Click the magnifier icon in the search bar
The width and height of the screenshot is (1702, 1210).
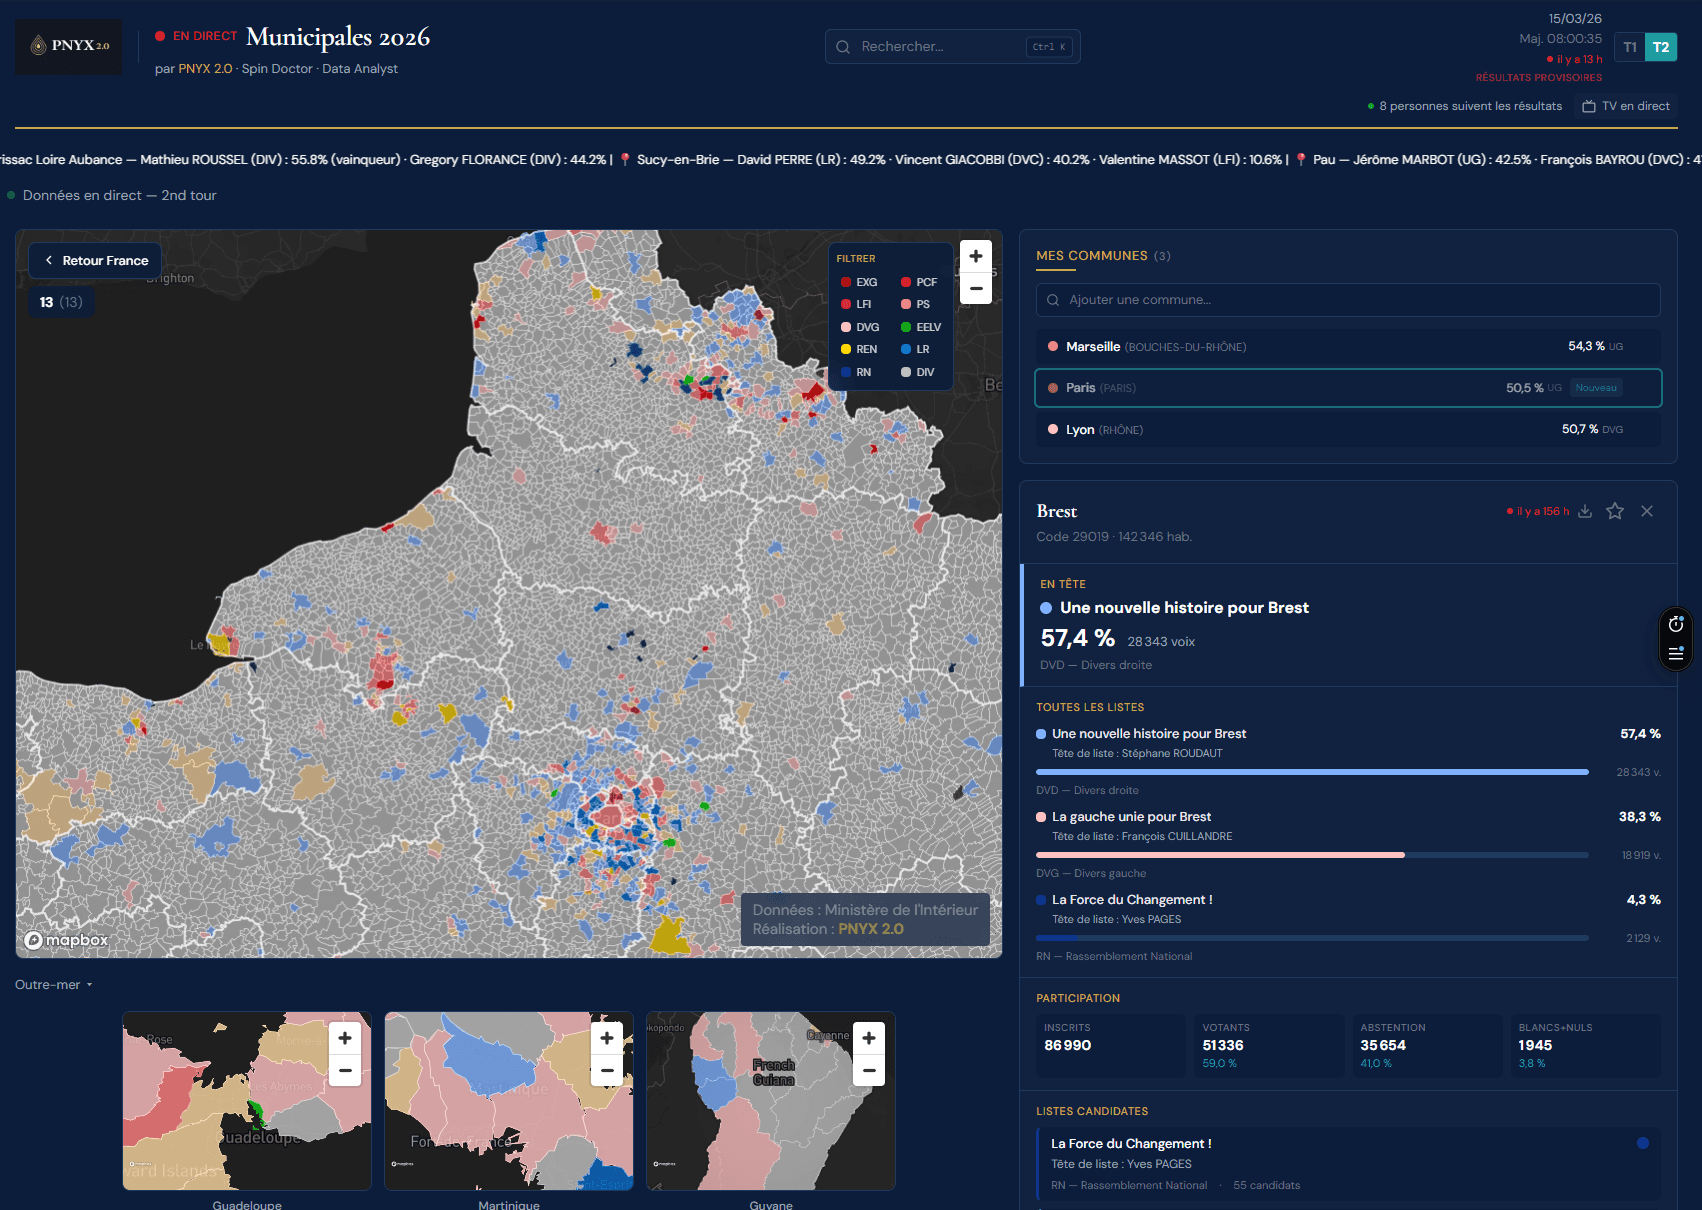[x=843, y=46]
